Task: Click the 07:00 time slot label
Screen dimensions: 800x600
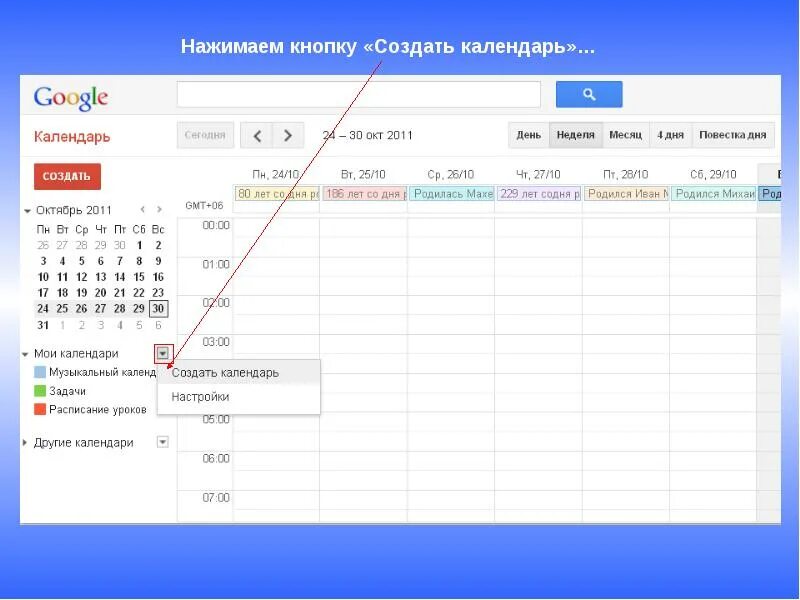Action: point(216,497)
